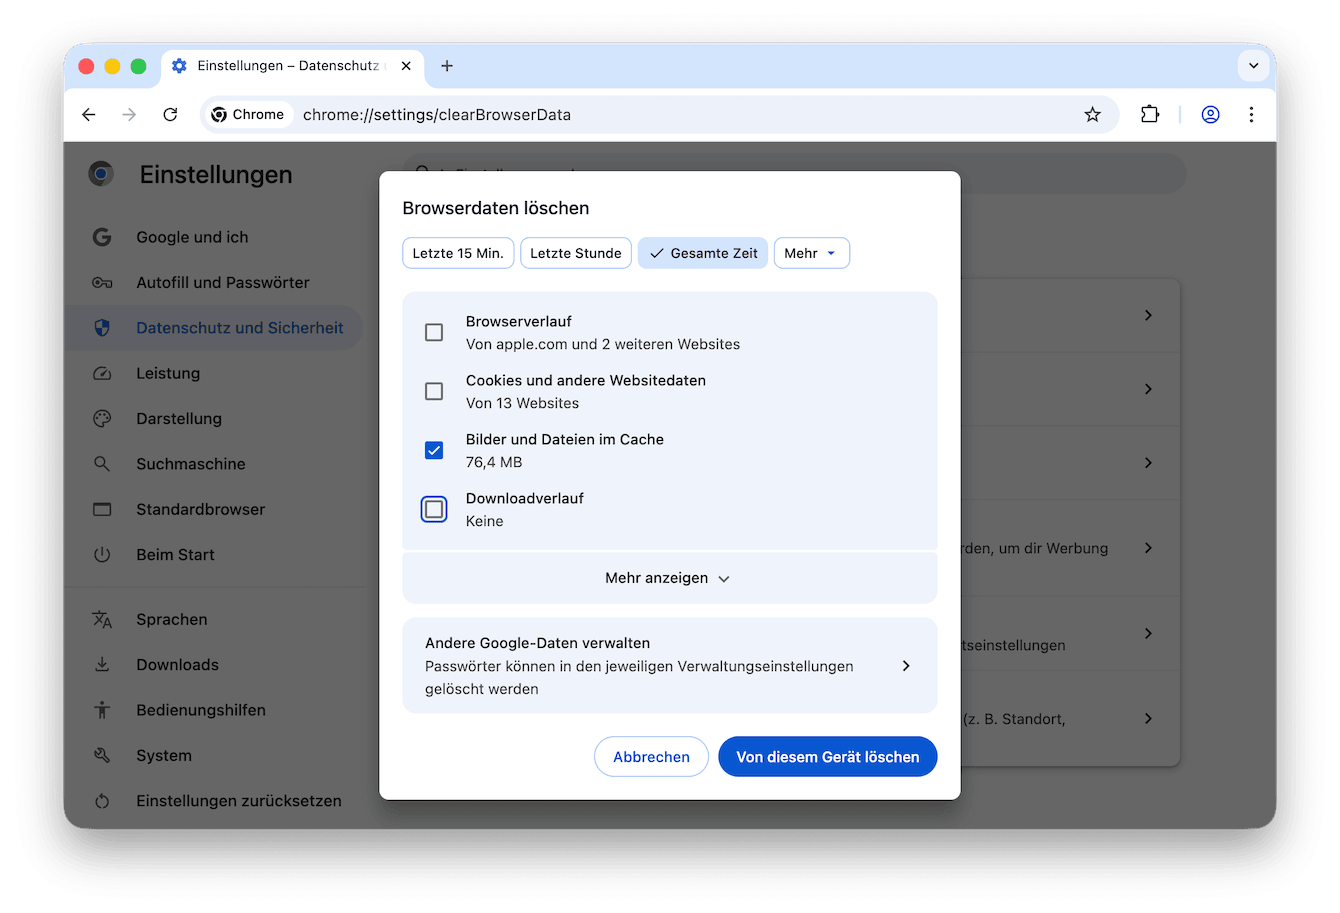Click the extensions puzzle icon
This screenshot has height=913, width=1340.
coord(1149,114)
